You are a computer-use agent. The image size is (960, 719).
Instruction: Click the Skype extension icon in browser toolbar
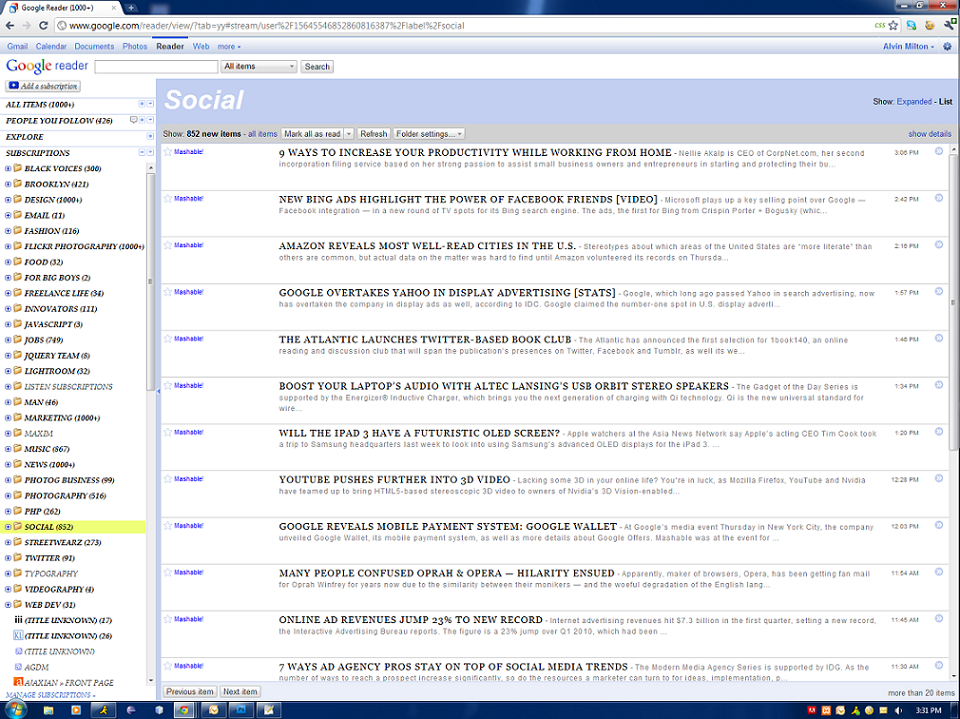pos(912,25)
